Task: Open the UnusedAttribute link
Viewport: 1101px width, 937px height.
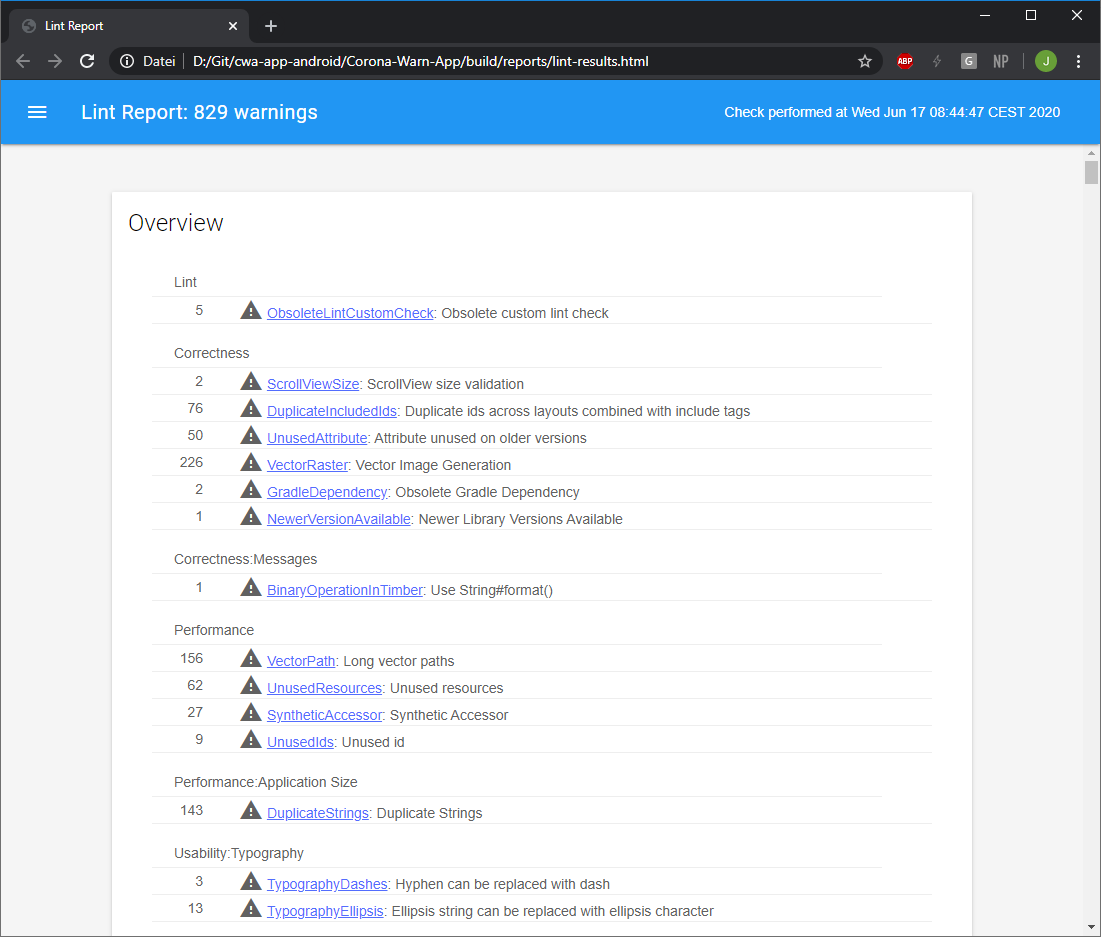Action: click(317, 438)
